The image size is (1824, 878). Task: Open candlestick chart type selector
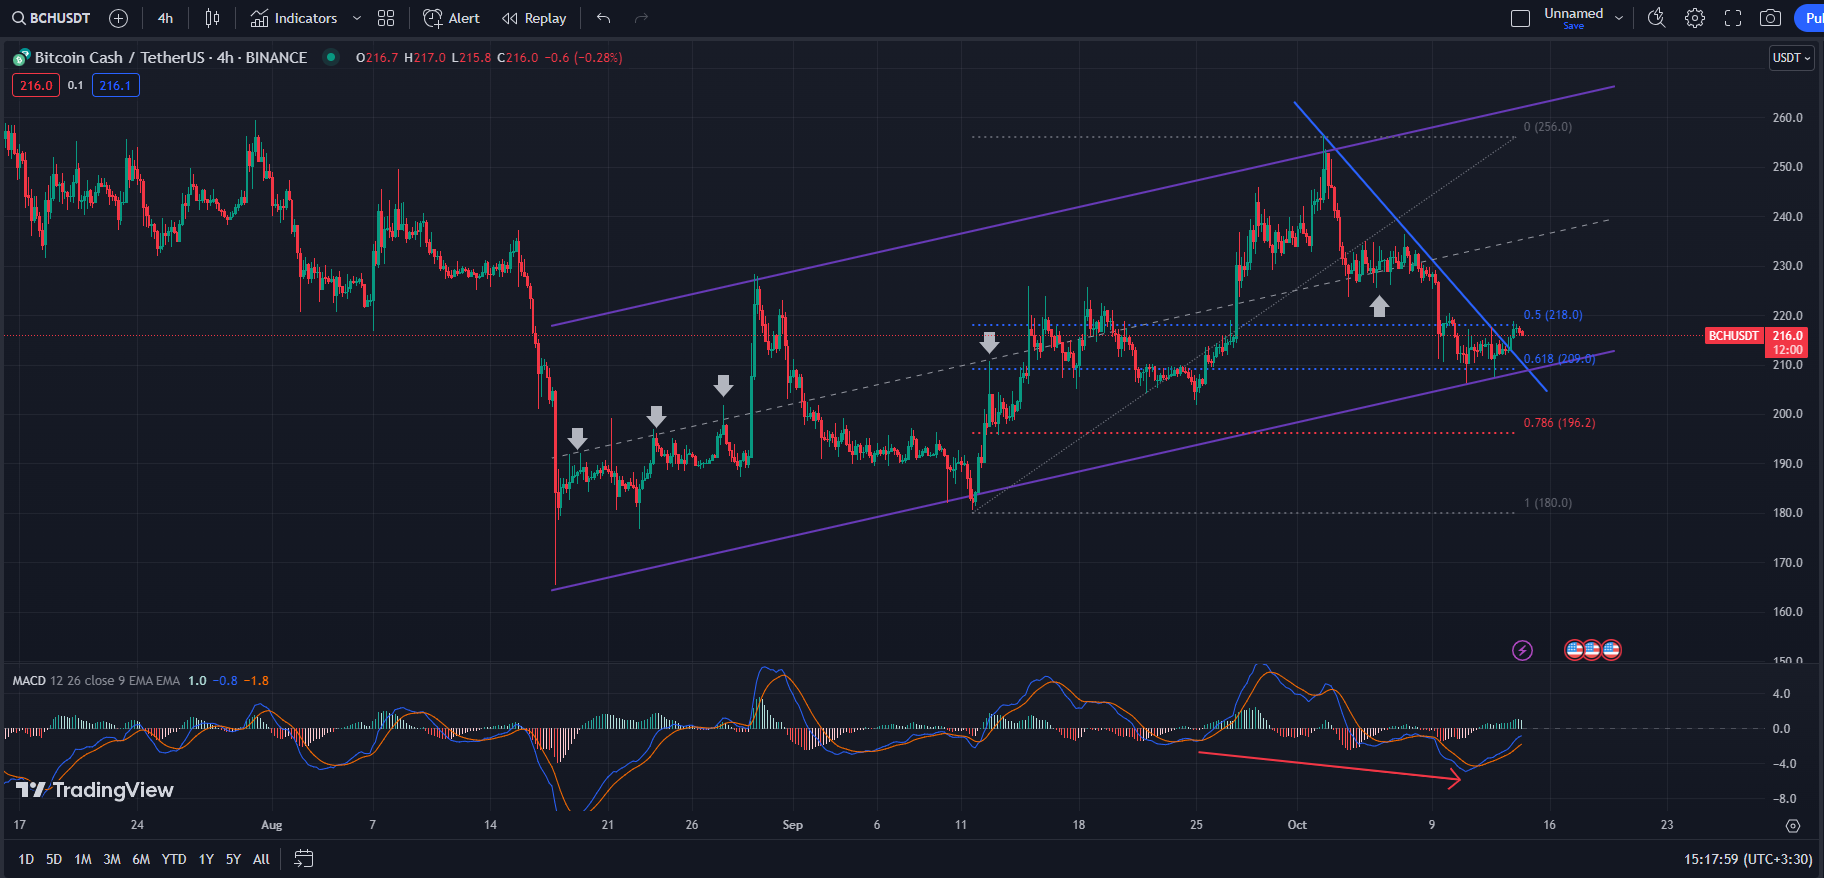[212, 18]
